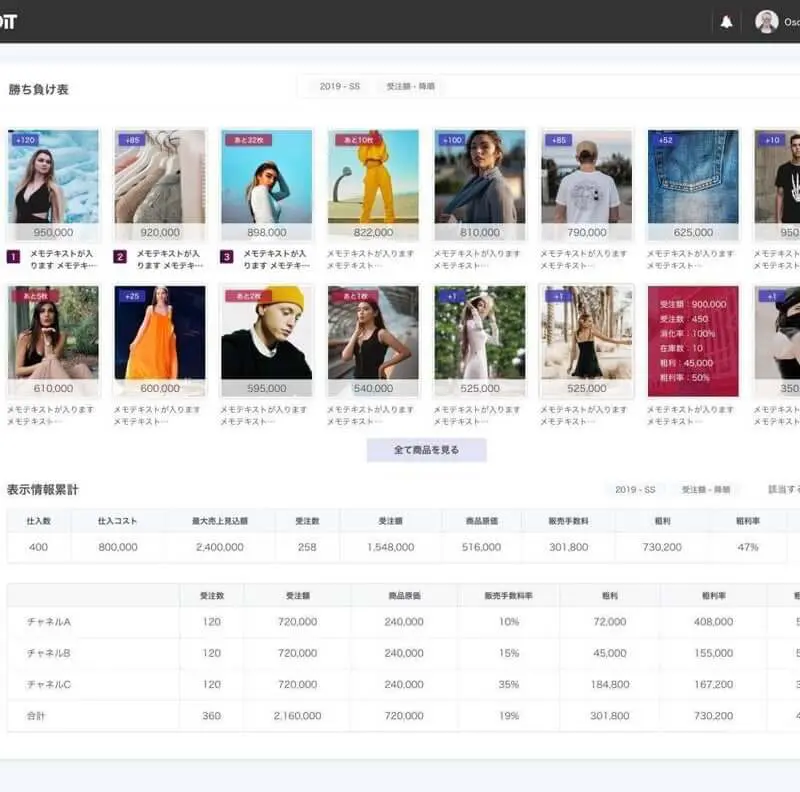Screen dimensions: 800x792
Task: Select rank 1 badge under first product
Action: (x=13, y=257)
